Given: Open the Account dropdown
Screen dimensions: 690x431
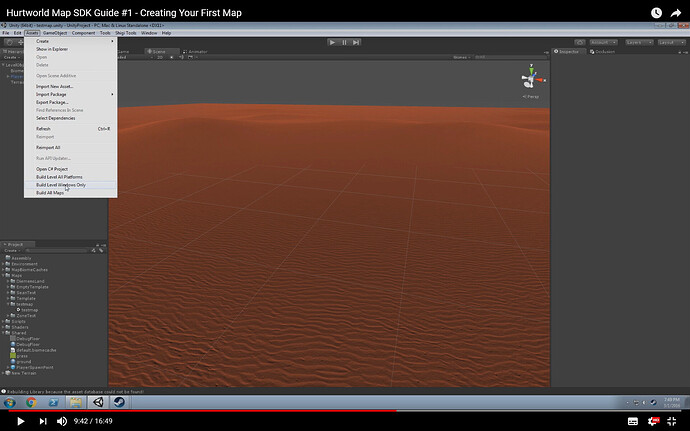Looking at the screenshot, I should click(x=603, y=42).
